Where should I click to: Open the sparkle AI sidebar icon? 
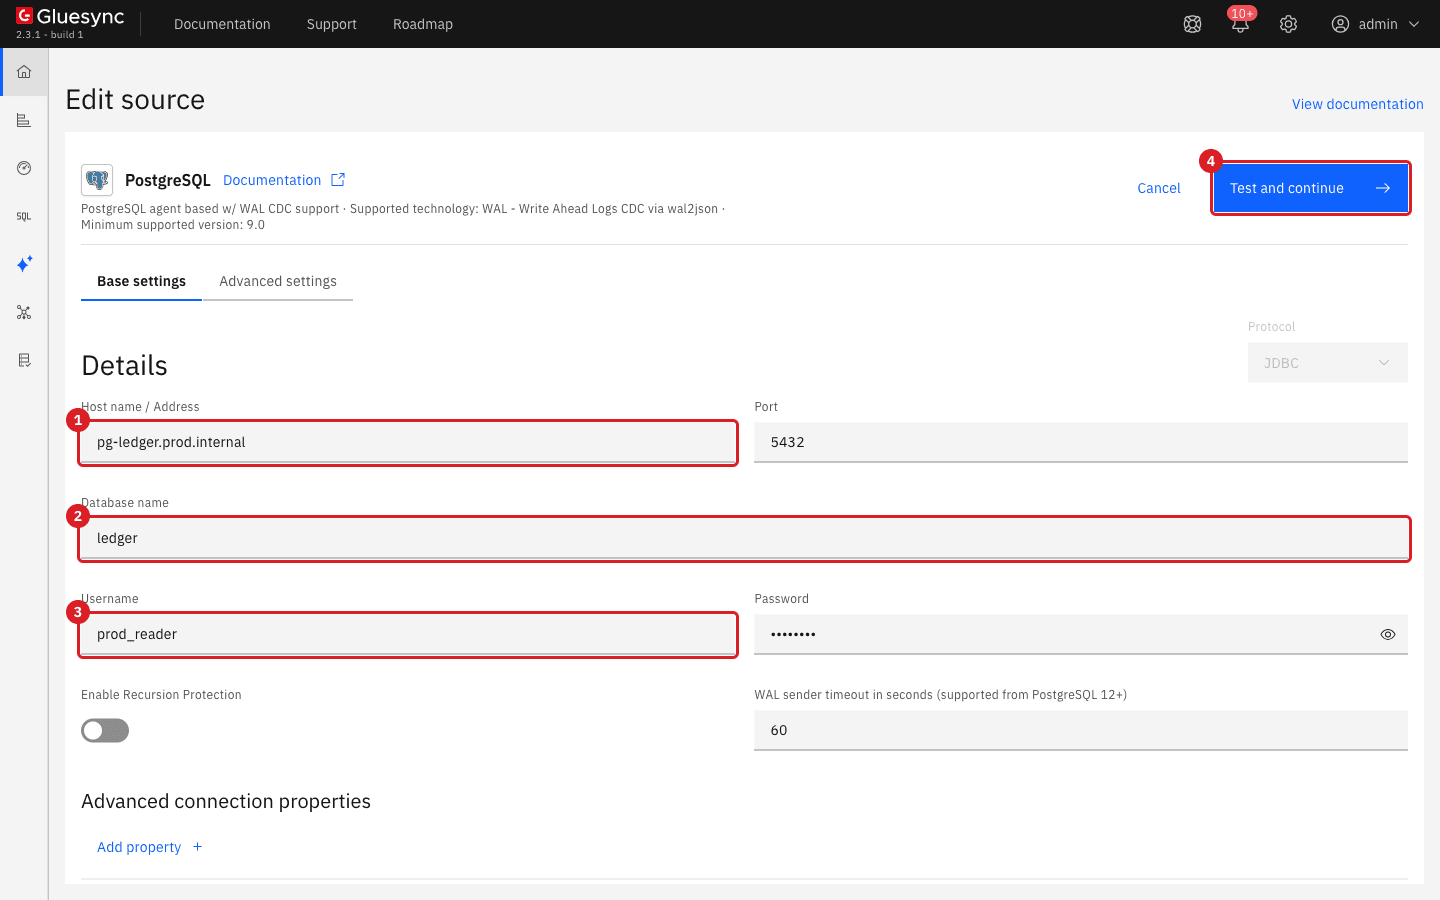(24, 264)
